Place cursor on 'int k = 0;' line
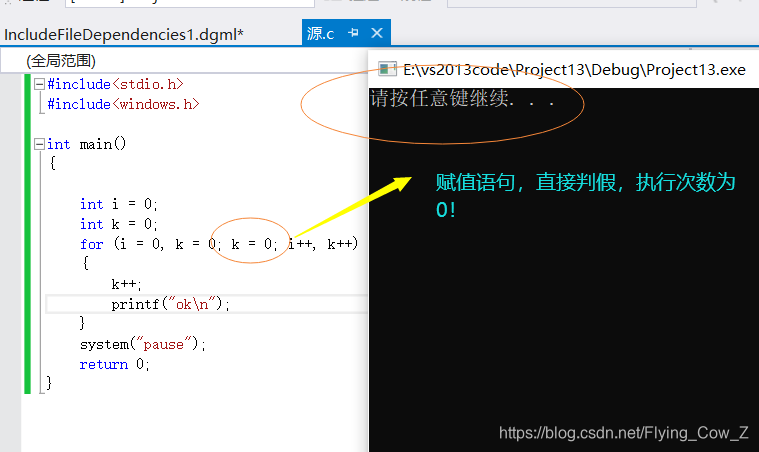 click(119, 224)
